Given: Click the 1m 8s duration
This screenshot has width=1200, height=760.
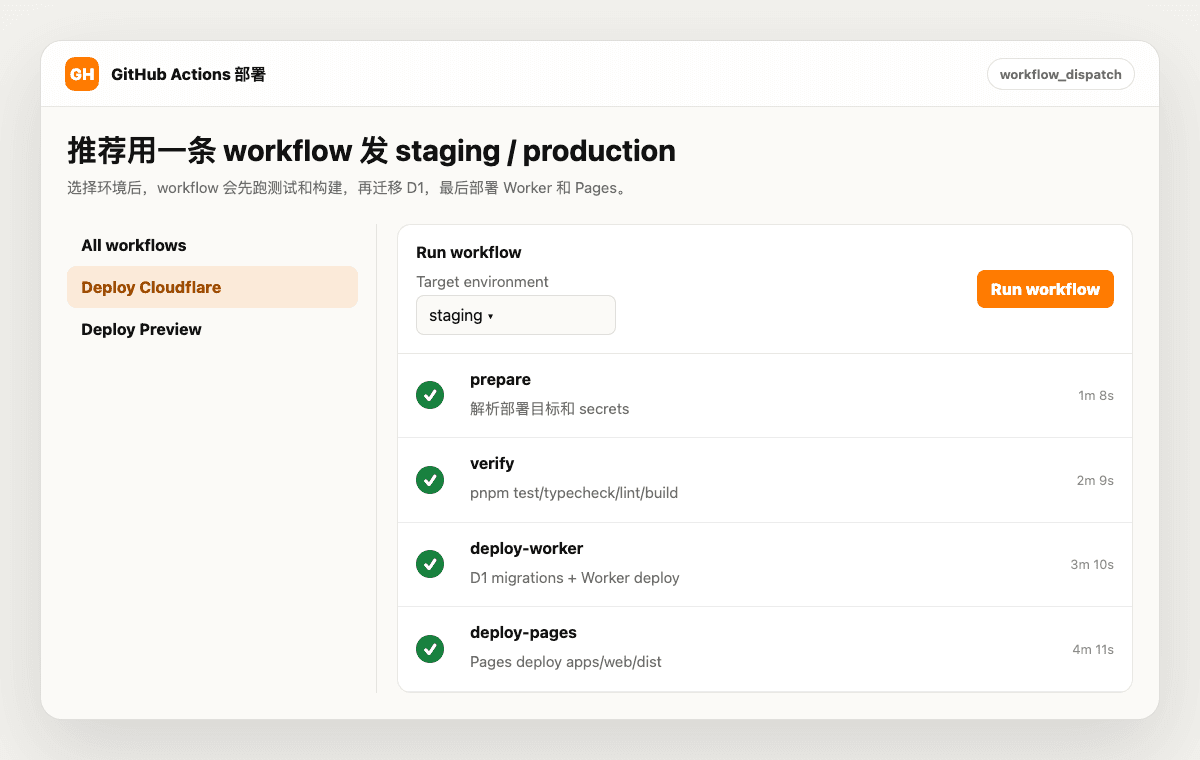Looking at the screenshot, I should click(1096, 396).
